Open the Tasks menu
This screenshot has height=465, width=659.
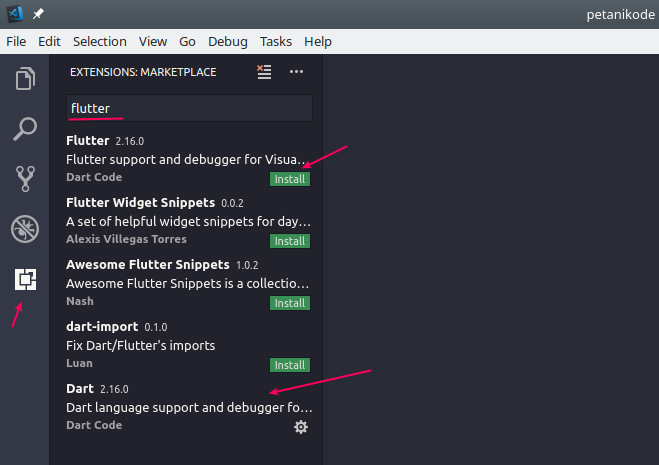click(276, 42)
